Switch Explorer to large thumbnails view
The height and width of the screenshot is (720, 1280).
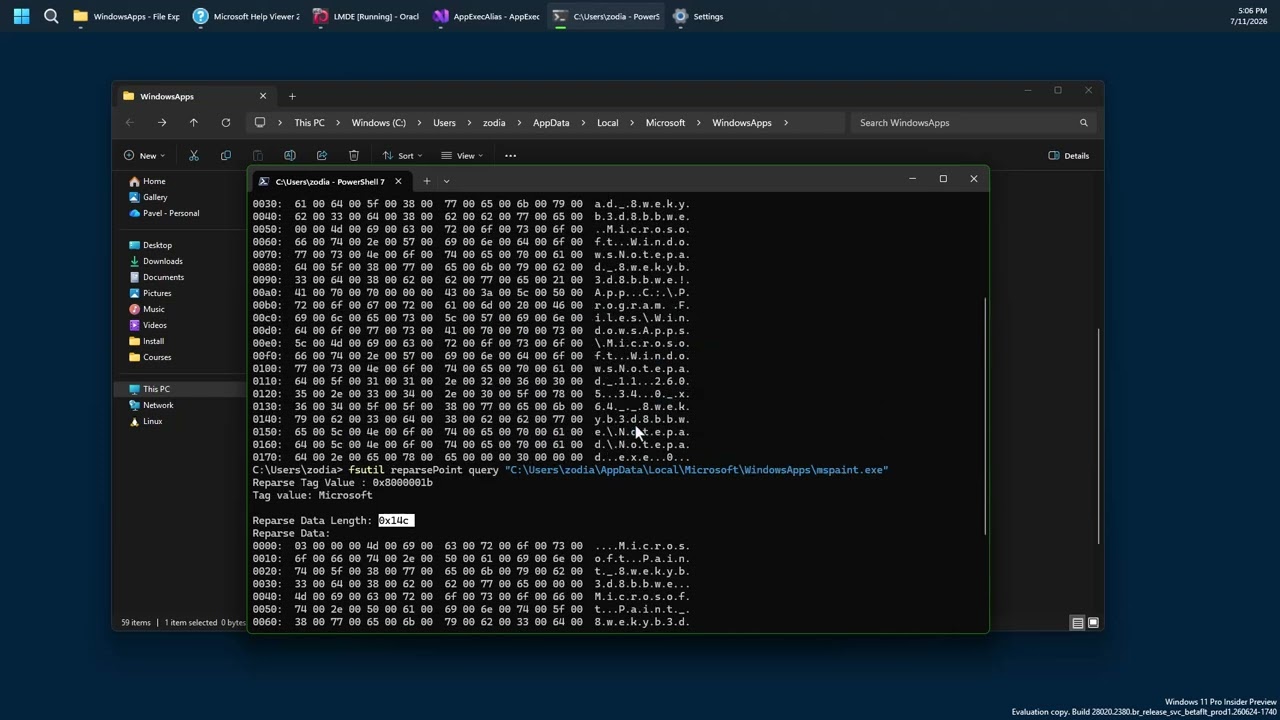1093,622
